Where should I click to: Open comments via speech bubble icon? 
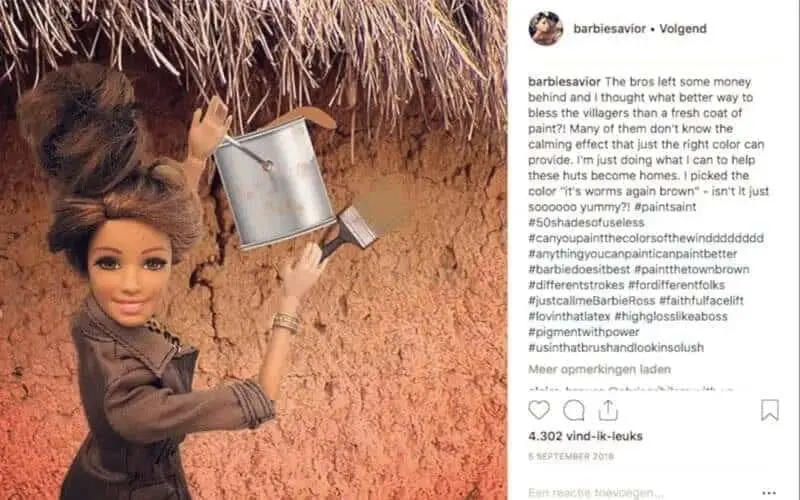click(x=573, y=410)
